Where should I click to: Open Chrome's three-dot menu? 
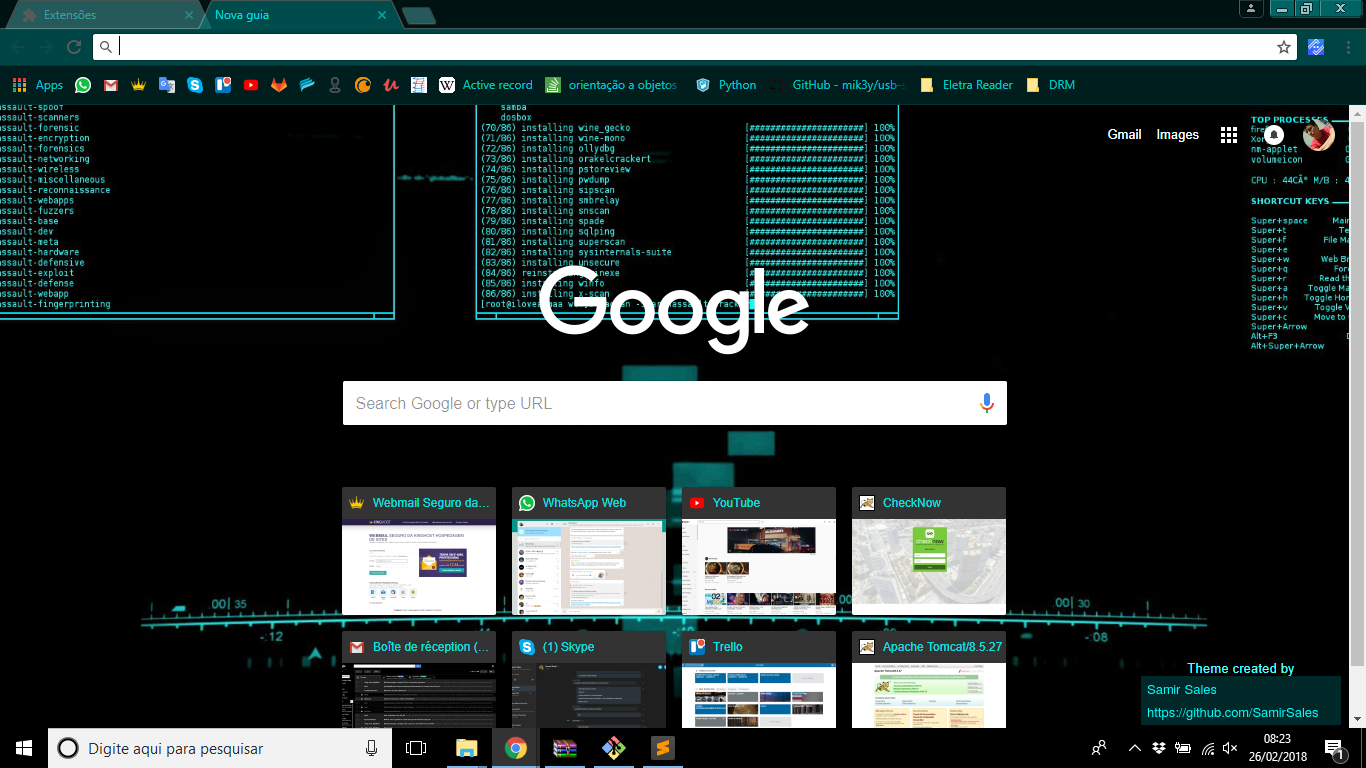[x=1346, y=47]
